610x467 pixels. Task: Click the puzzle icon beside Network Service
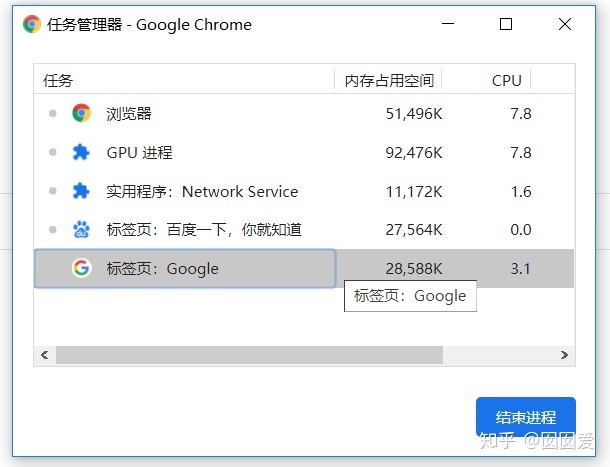(x=81, y=191)
